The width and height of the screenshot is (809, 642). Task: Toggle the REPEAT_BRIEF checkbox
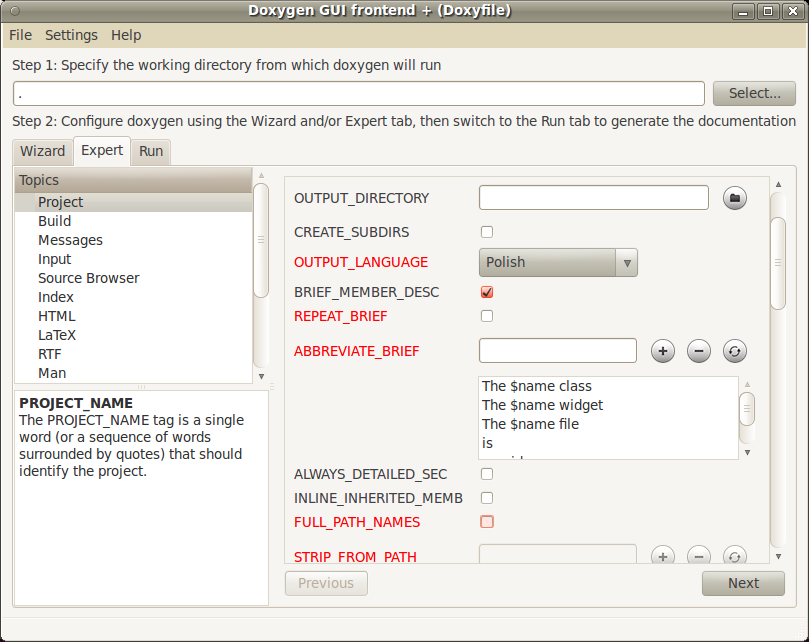tap(487, 316)
